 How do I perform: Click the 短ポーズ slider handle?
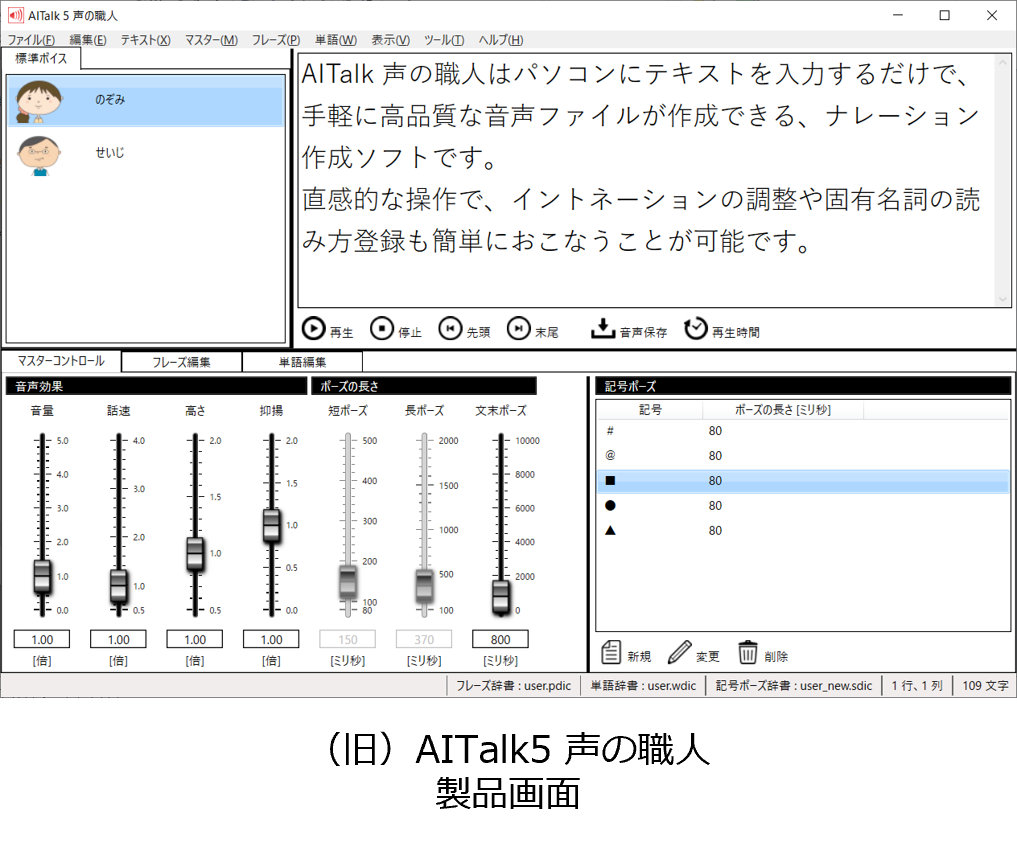[348, 582]
